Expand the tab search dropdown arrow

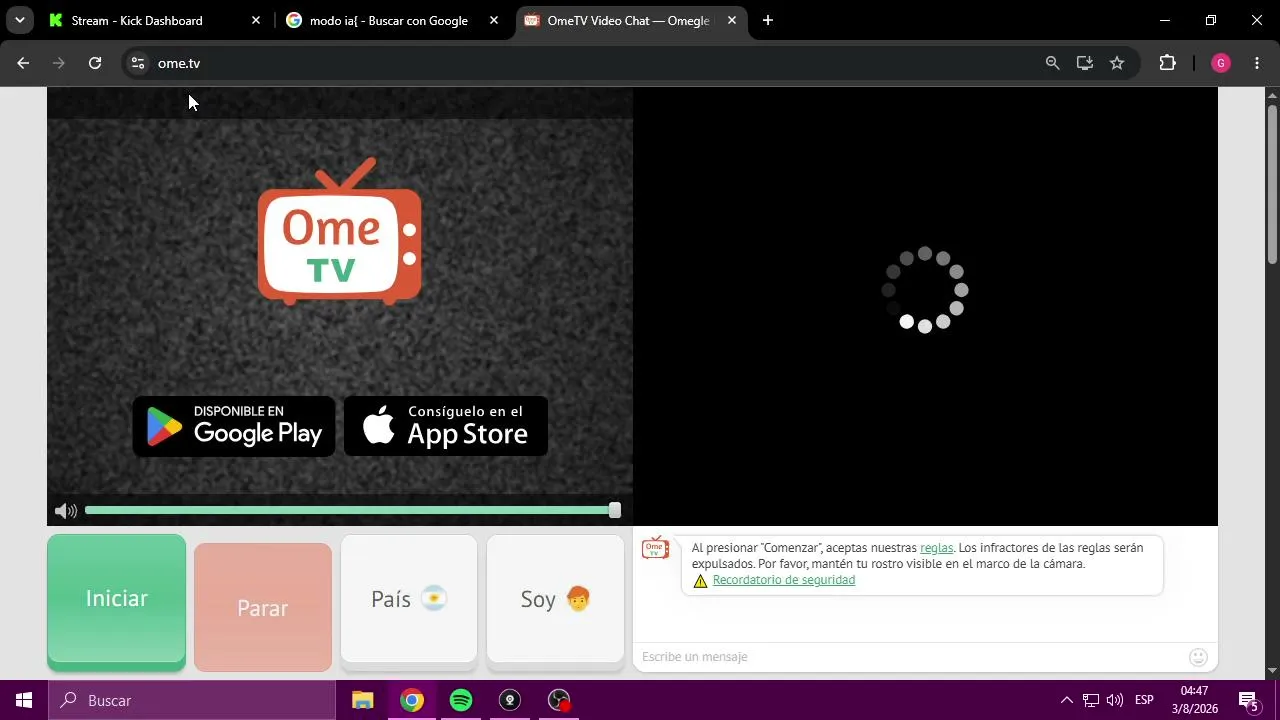point(19,20)
